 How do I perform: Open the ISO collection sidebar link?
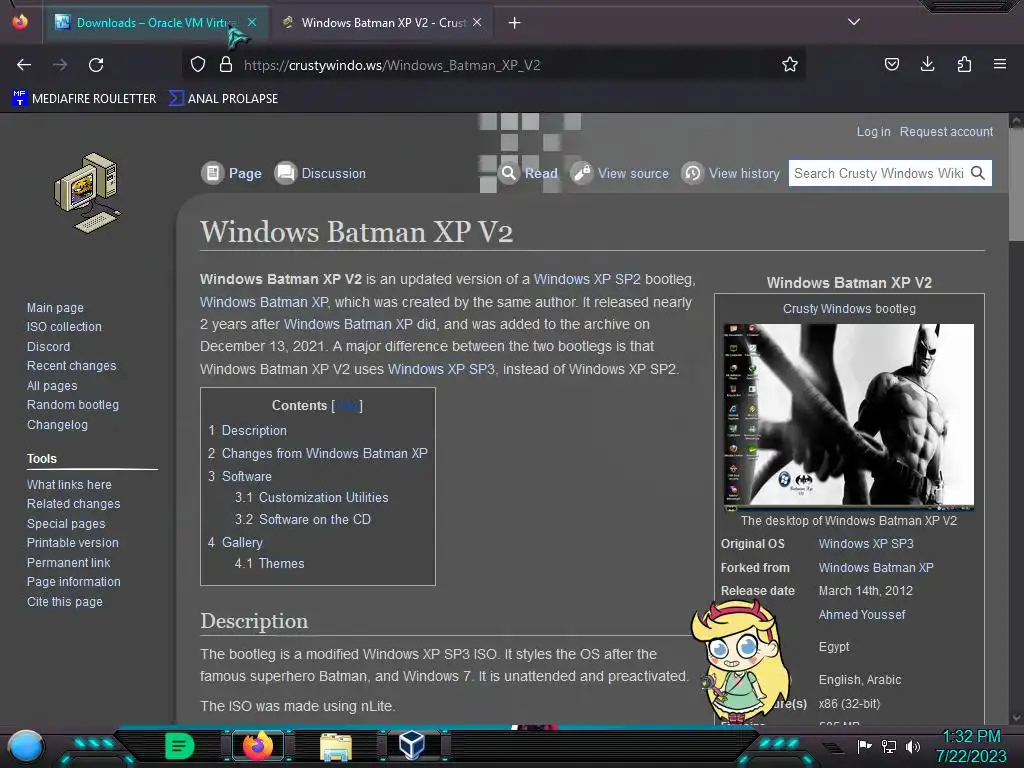pyautogui.click(x=64, y=327)
